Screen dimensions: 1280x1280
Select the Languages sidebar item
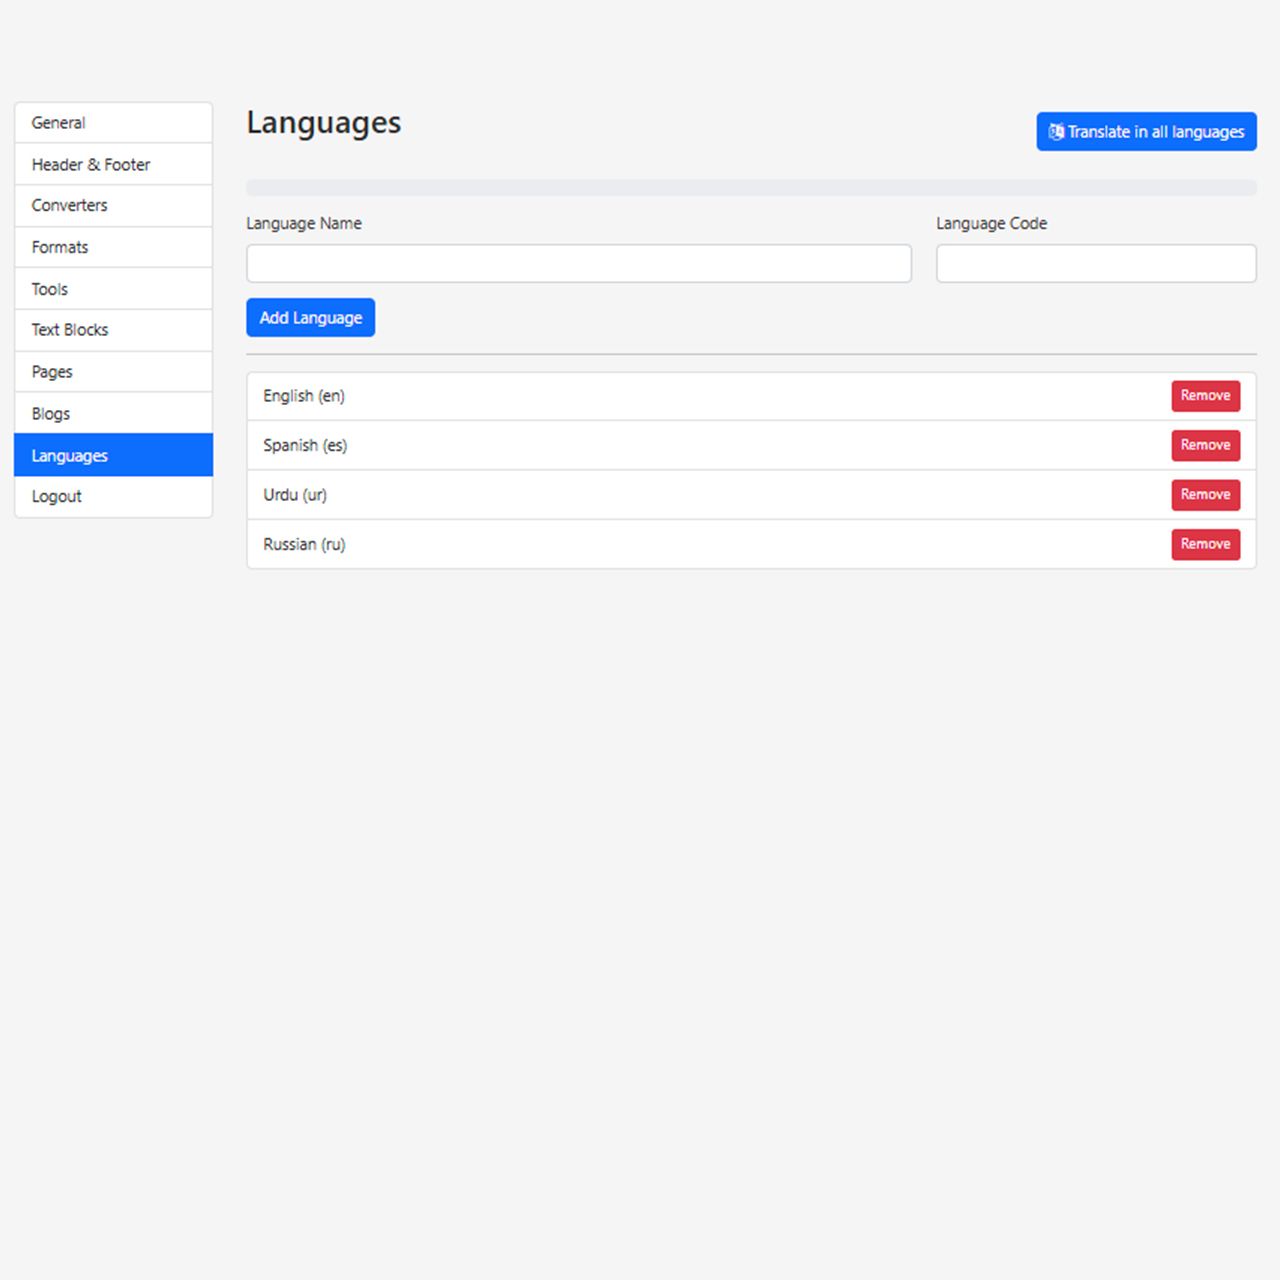(114, 455)
